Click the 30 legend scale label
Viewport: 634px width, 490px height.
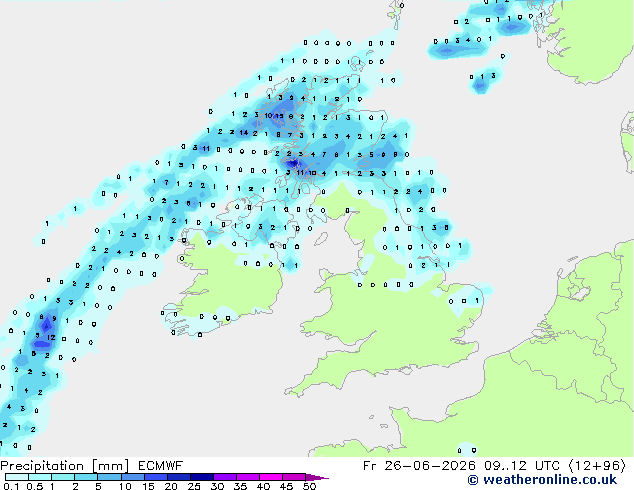coord(217,486)
